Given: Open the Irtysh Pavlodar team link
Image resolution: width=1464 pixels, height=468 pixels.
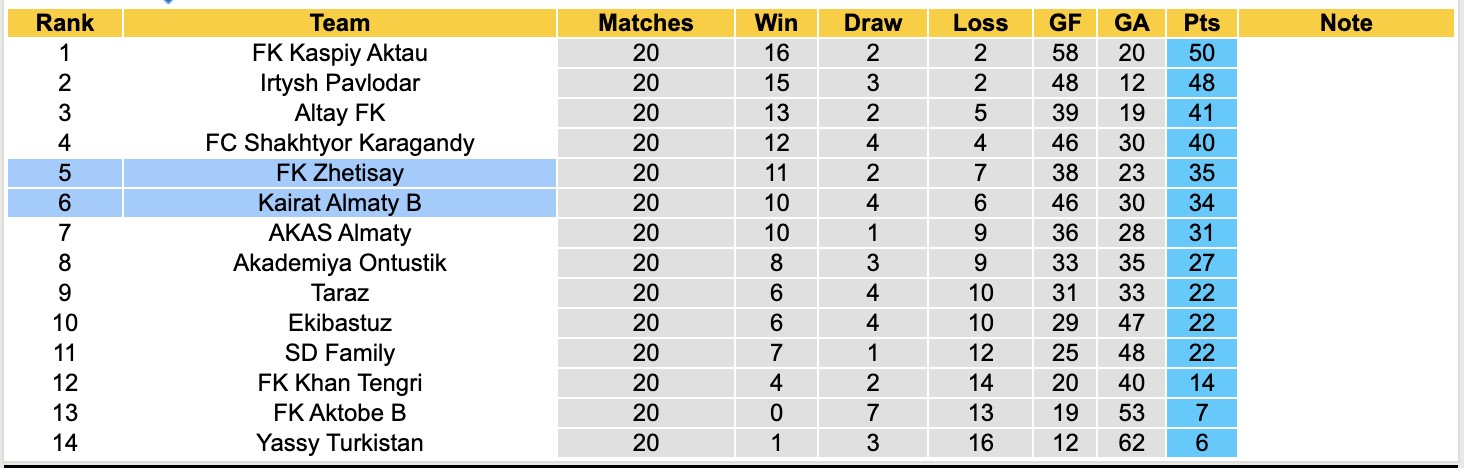Looking at the screenshot, I should [339, 83].
